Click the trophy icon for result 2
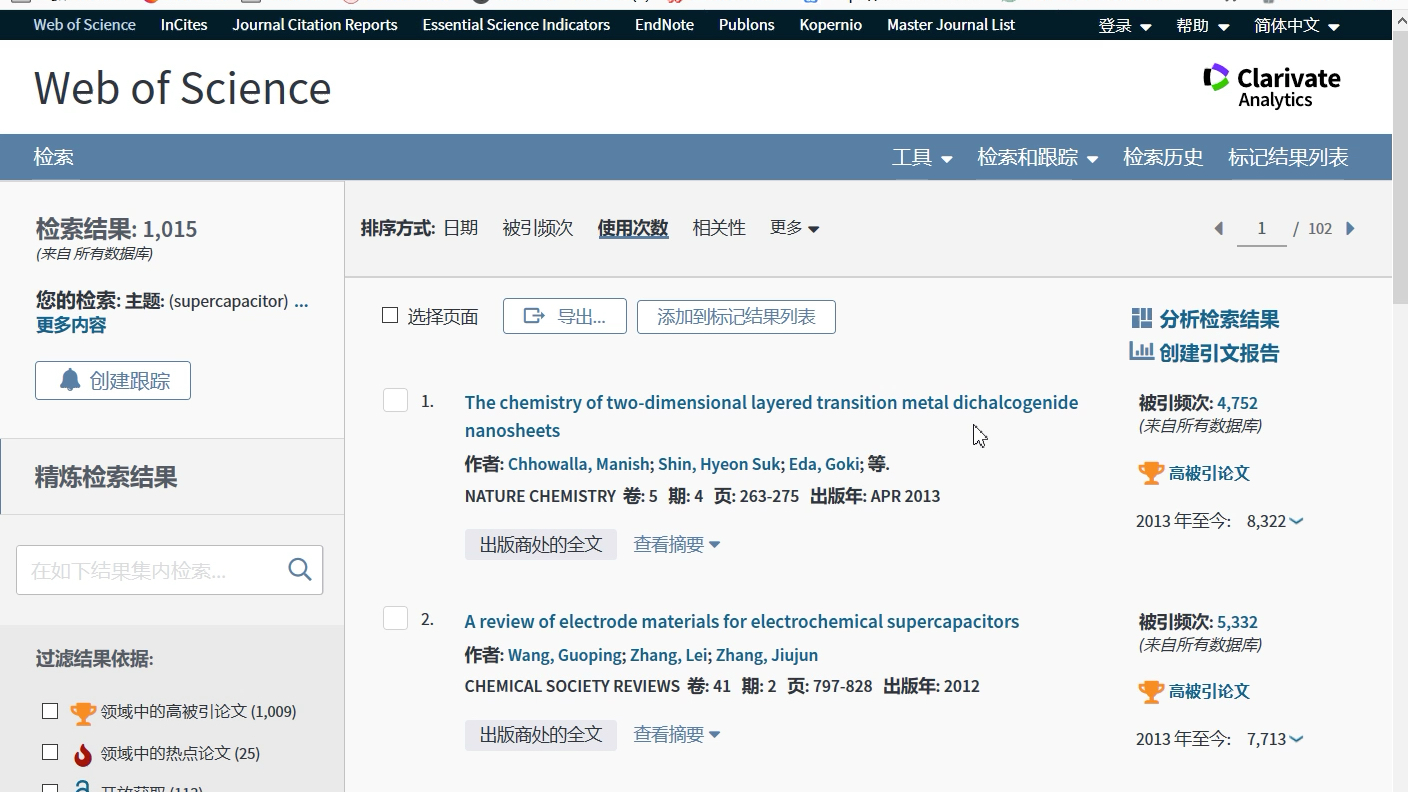Screen dimensions: 1408x792 1151,691
